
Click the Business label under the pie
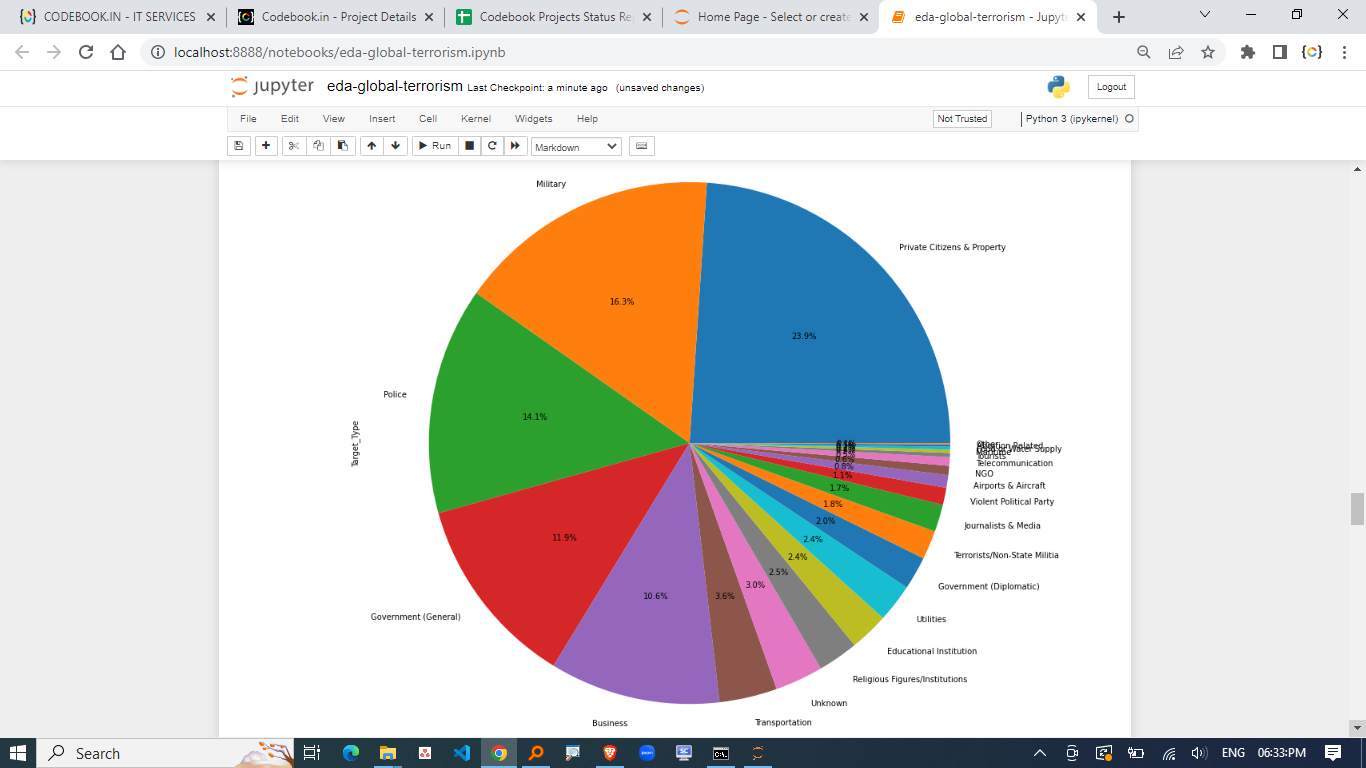coord(610,723)
